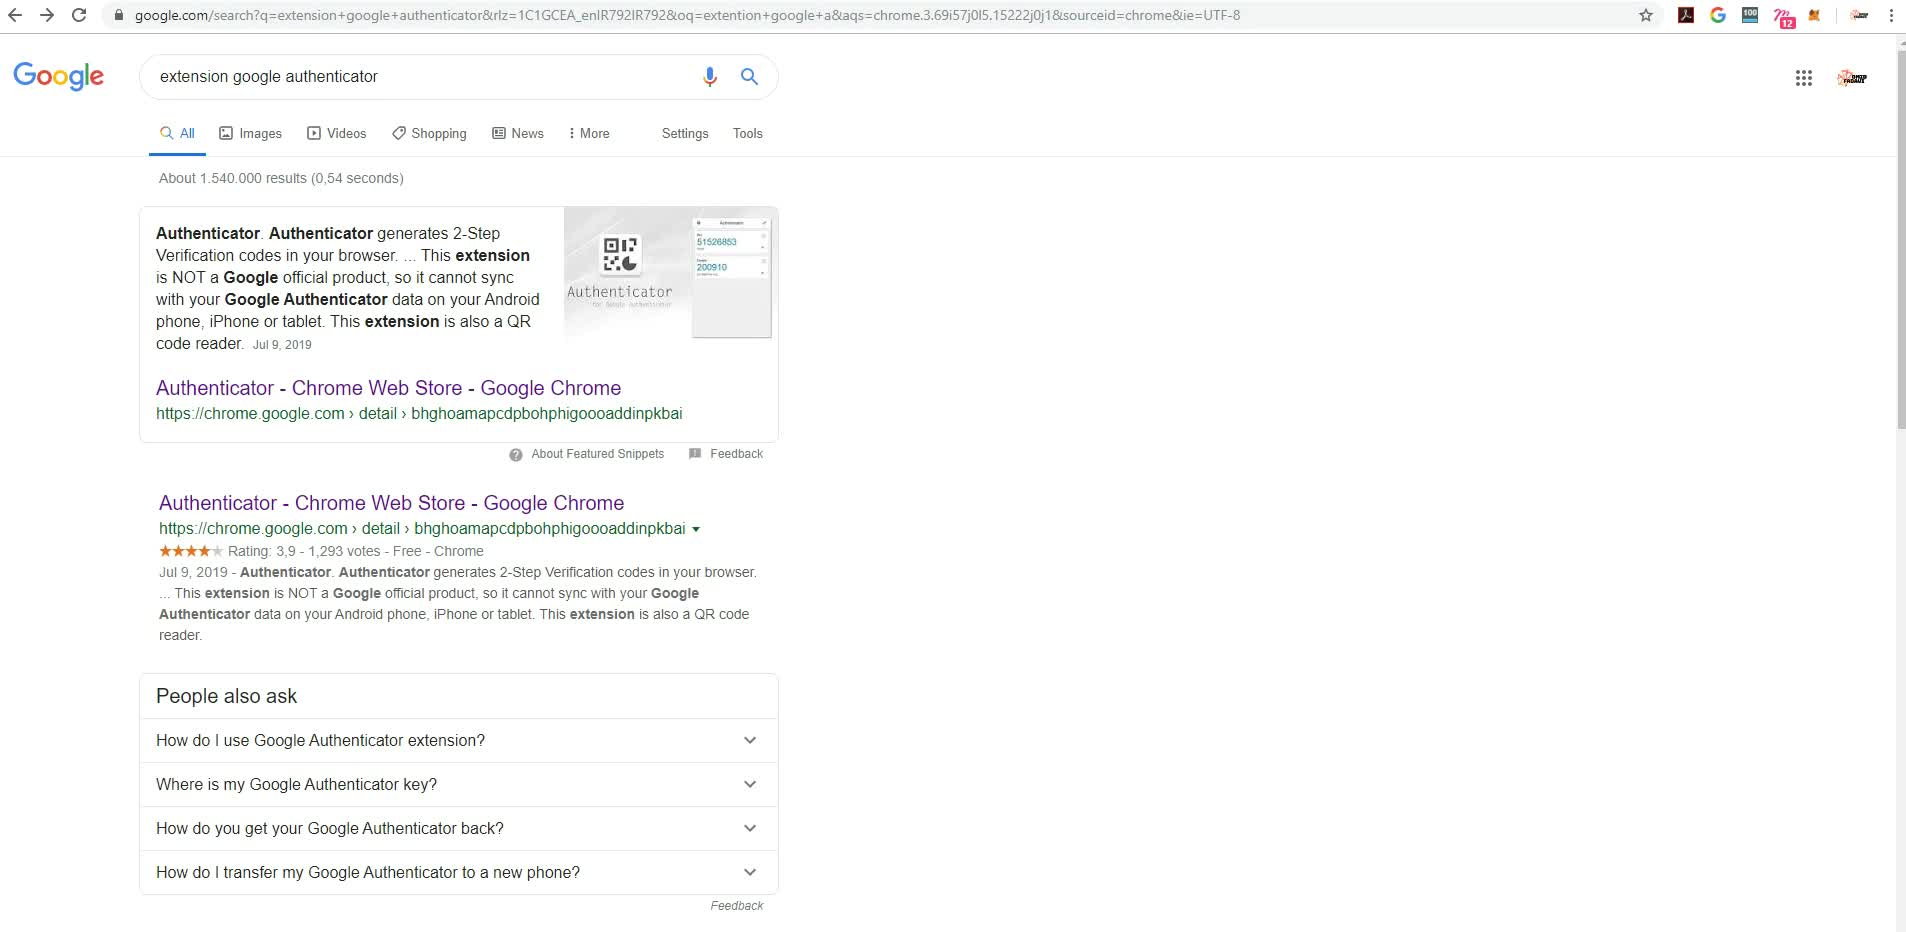Open the MetaMask fox extension
The width and height of the screenshot is (1906, 932).
pos(1814,15)
